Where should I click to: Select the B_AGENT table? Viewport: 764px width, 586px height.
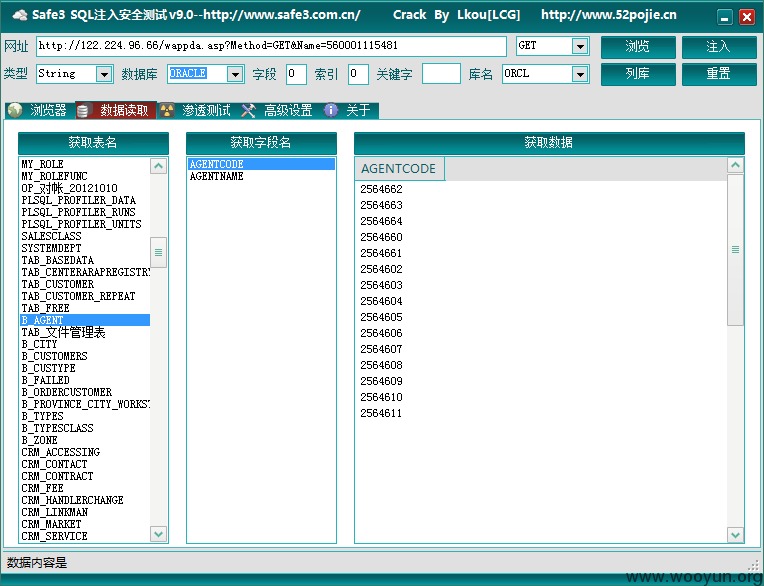pyautogui.click(x=85, y=320)
